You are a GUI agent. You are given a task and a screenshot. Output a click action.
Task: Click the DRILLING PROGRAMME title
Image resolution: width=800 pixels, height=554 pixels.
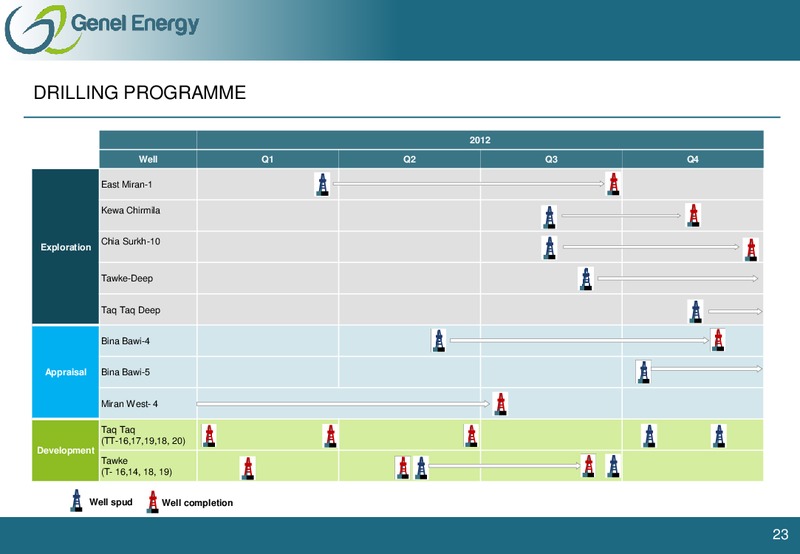click(140, 93)
